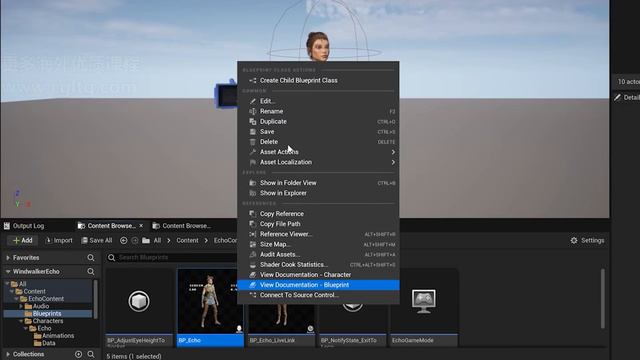640x360 pixels.
Task: Expand Audio folder arrow
Action: (22, 306)
